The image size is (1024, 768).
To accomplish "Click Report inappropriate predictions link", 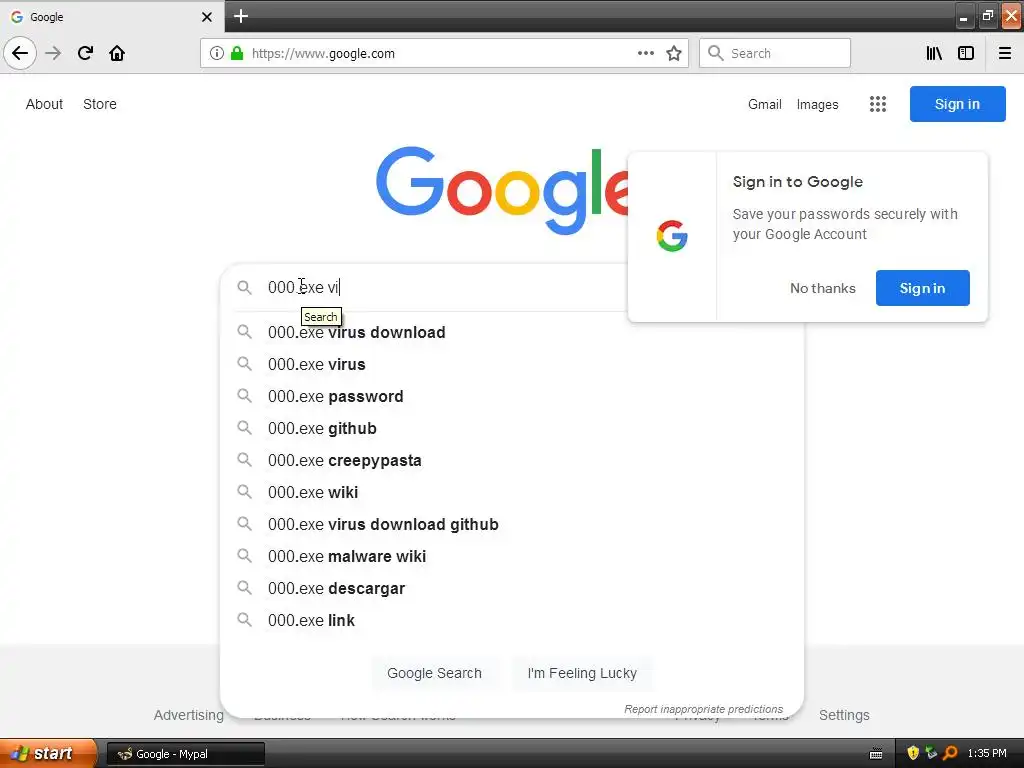I will 703,709.
